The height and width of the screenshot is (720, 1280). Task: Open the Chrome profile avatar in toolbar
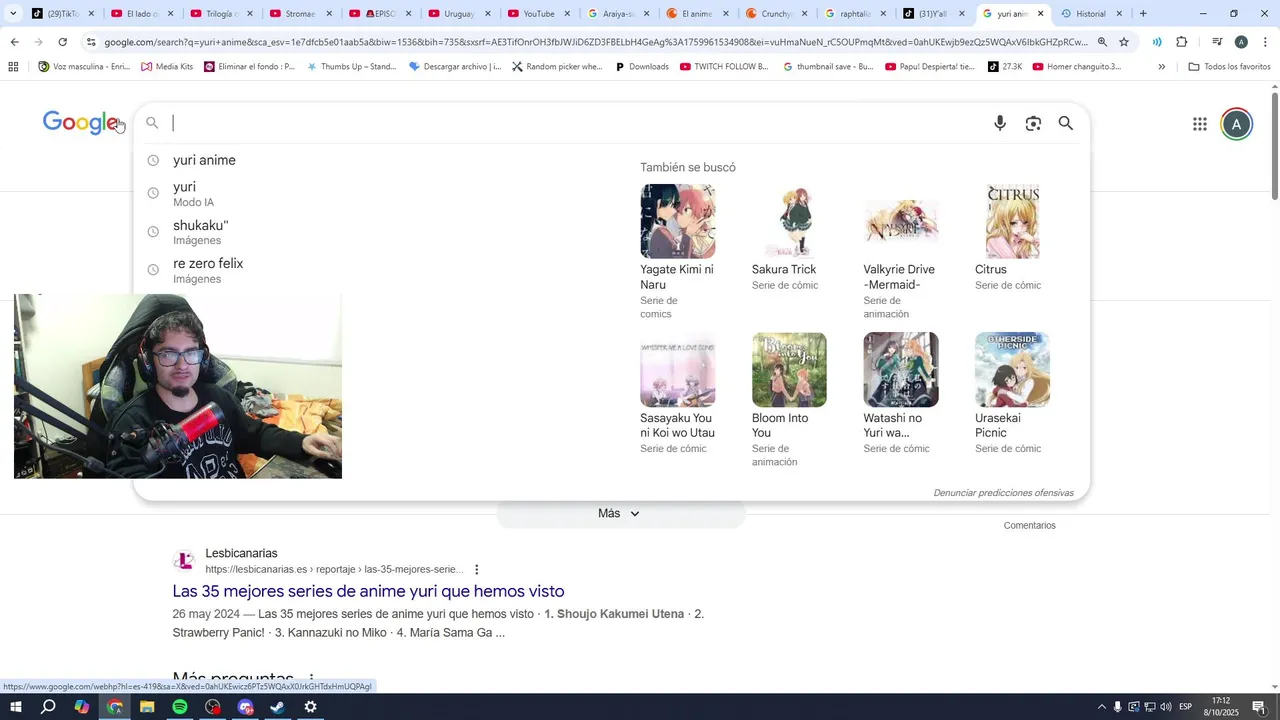click(1241, 42)
